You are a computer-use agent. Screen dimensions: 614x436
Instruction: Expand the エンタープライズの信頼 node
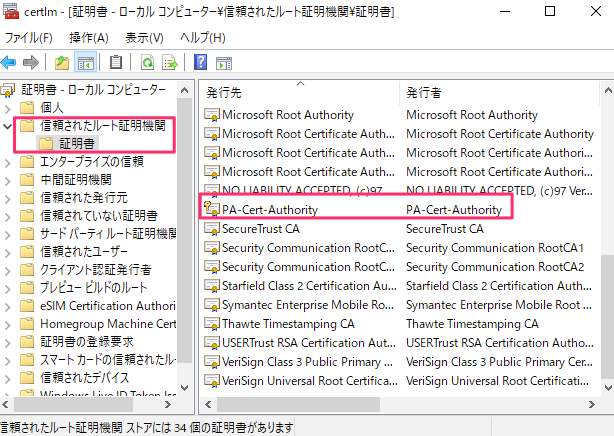coord(7,162)
